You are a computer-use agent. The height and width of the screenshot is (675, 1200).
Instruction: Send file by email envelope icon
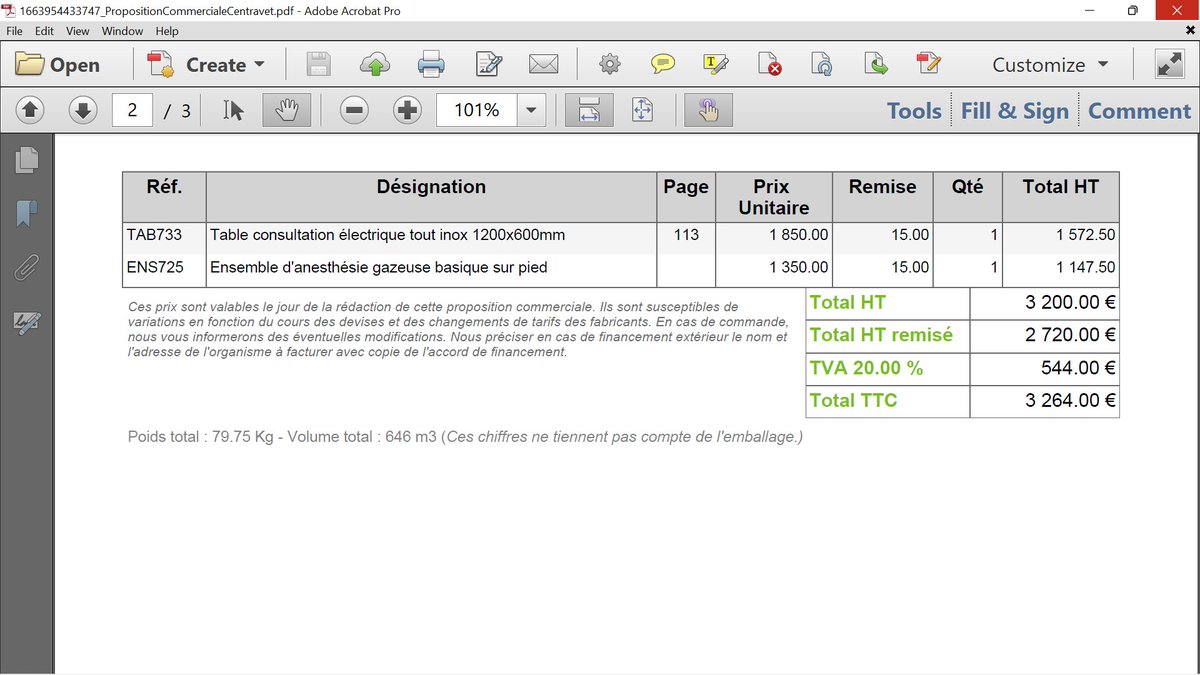[x=543, y=65]
